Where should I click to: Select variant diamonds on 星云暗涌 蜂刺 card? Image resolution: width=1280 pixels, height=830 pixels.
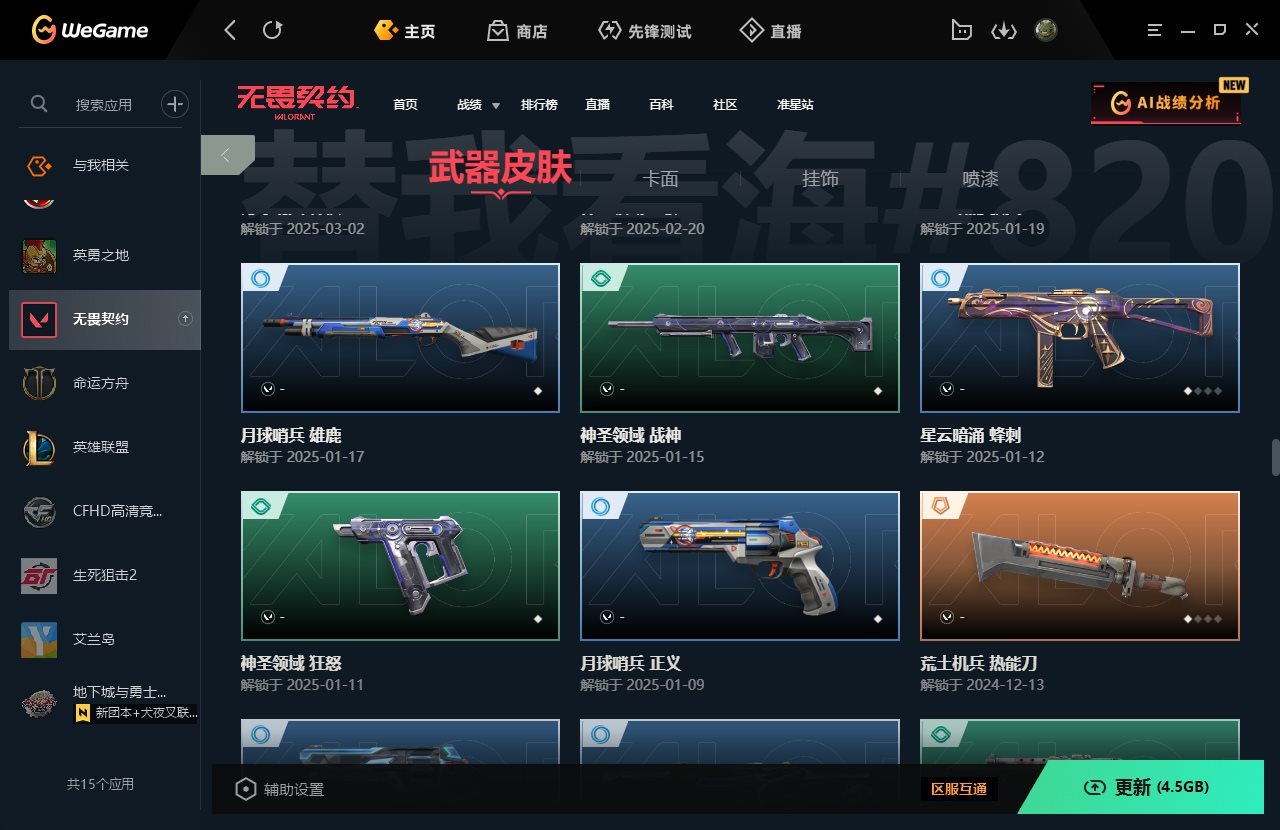click(x=1203, y=391)
